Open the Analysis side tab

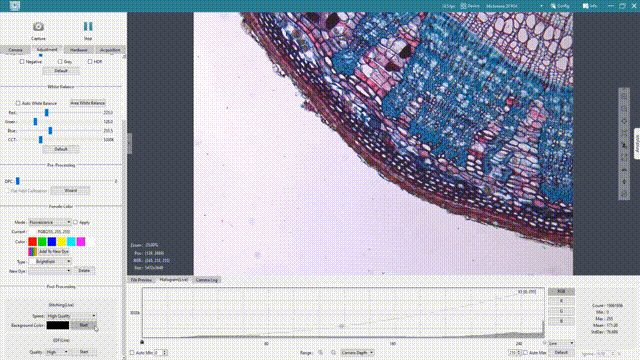click(637, 144)
